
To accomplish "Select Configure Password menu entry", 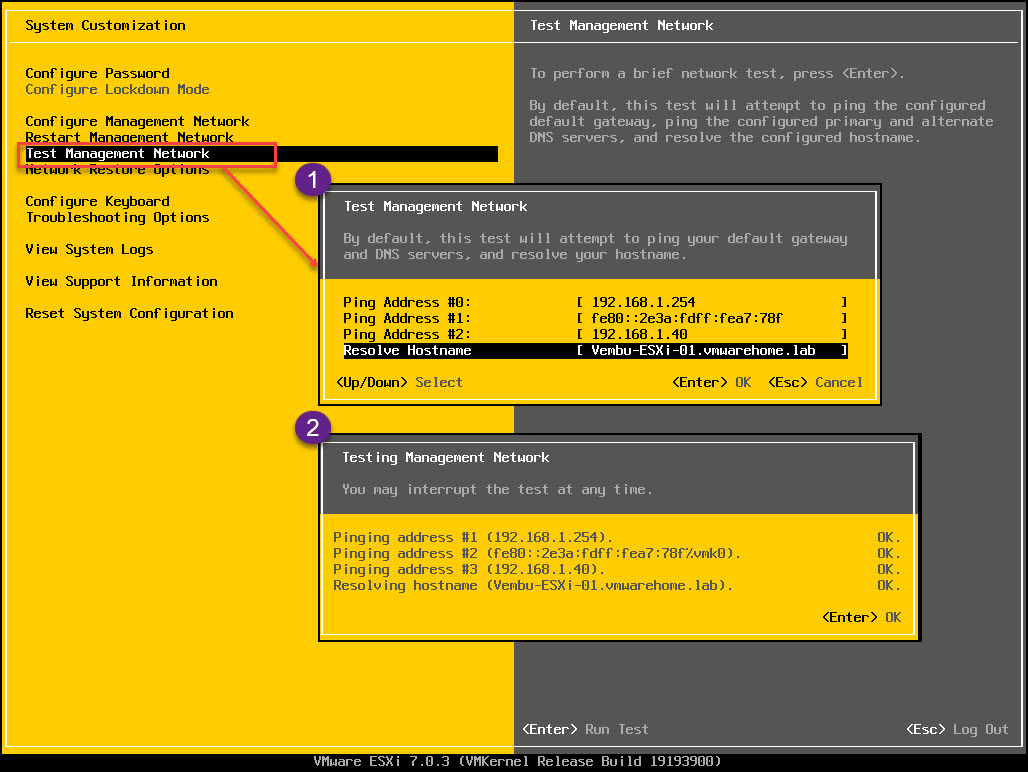I will [x=97, y=73].
